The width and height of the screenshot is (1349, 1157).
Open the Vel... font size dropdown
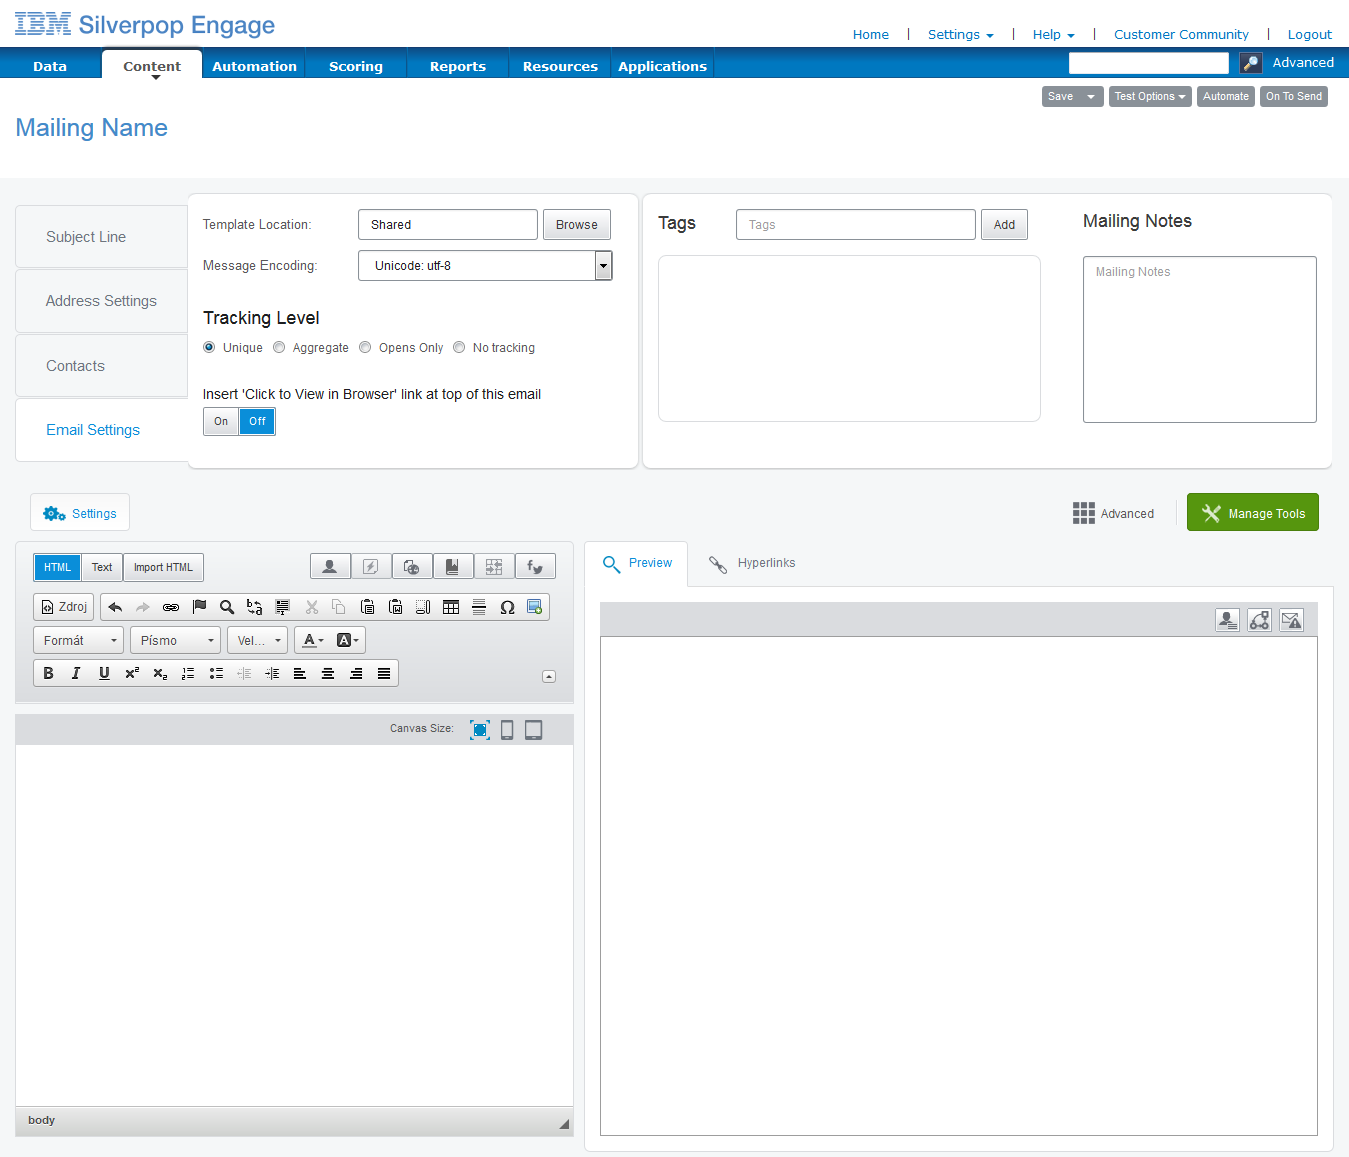257,640
